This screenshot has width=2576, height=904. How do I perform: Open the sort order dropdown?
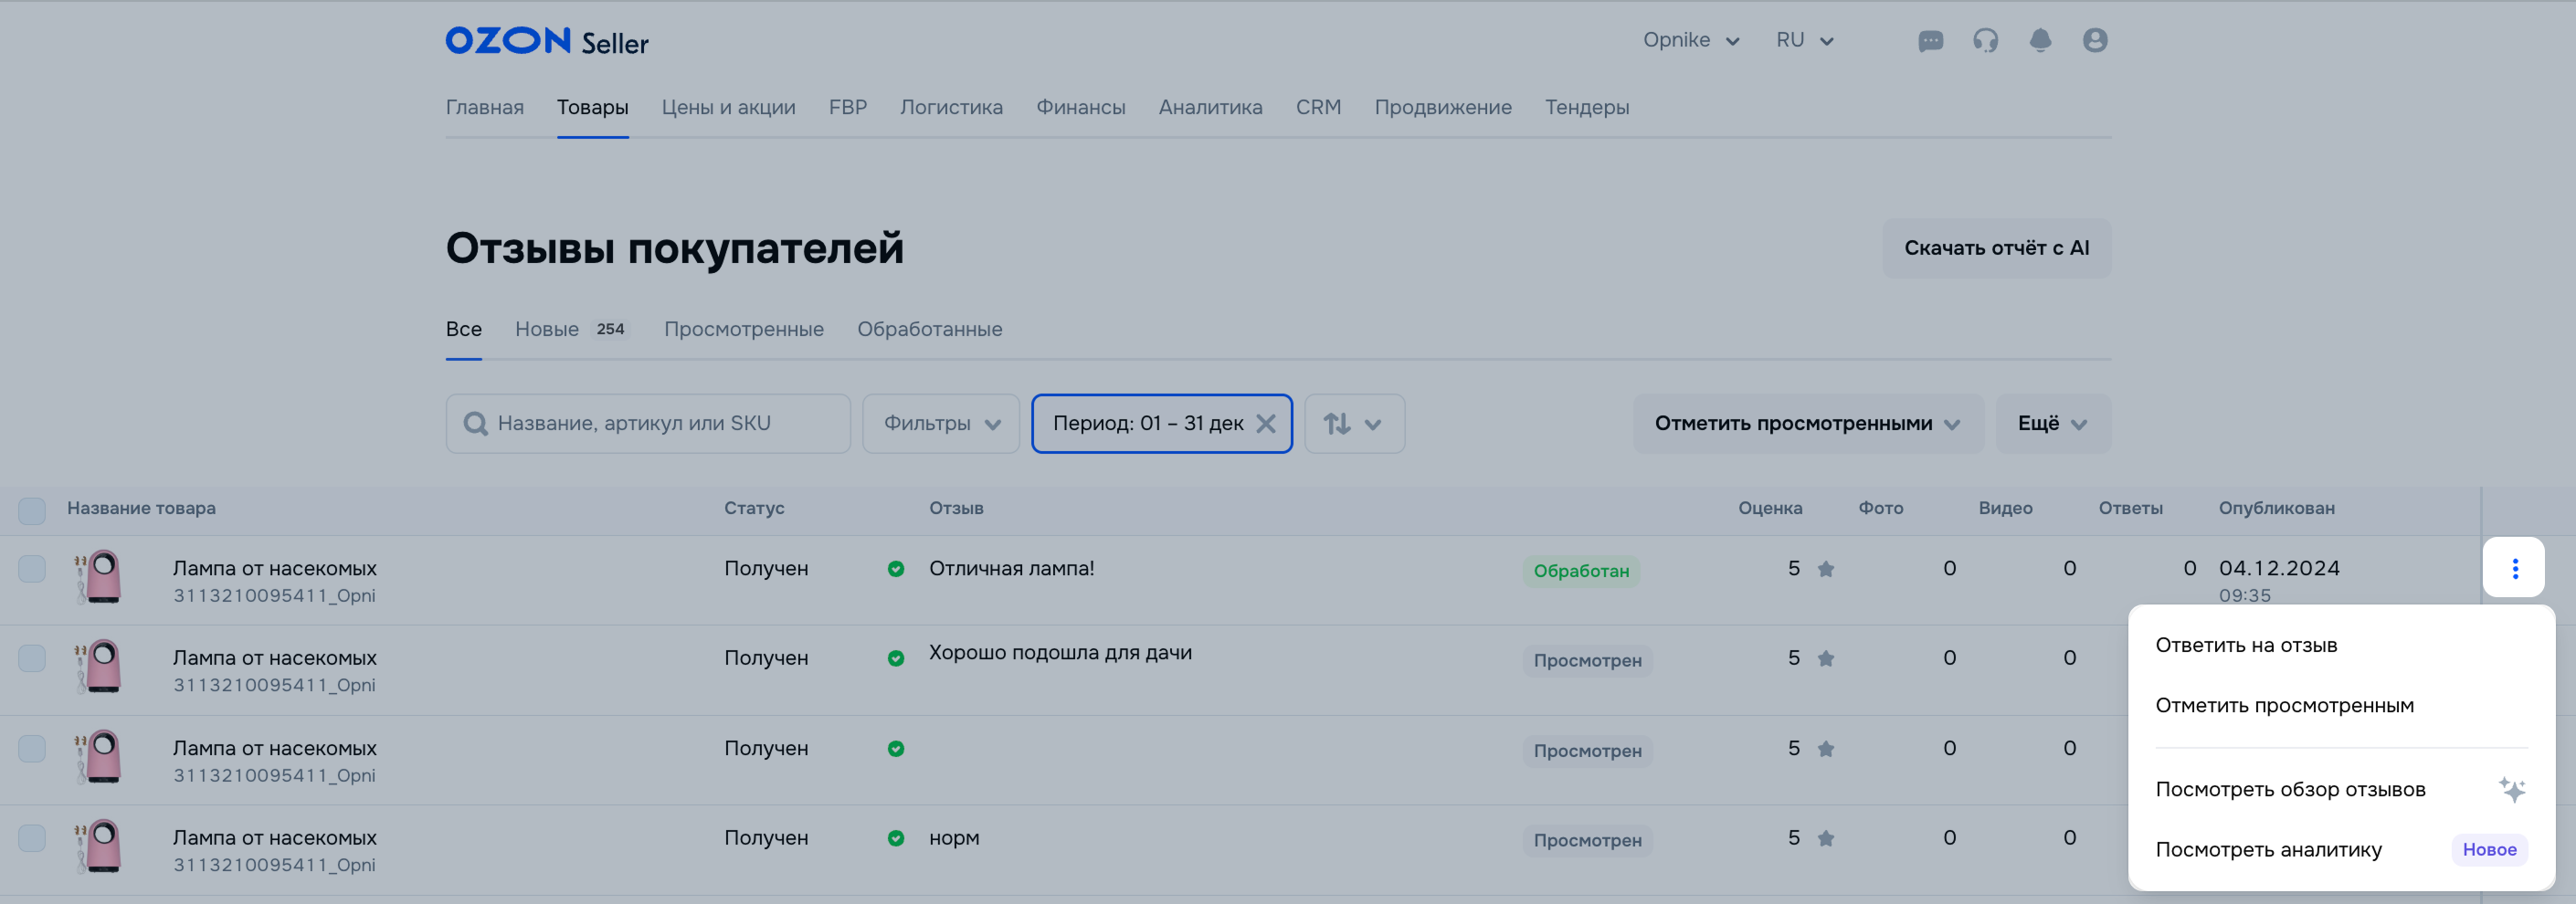tap(1354, 424)
